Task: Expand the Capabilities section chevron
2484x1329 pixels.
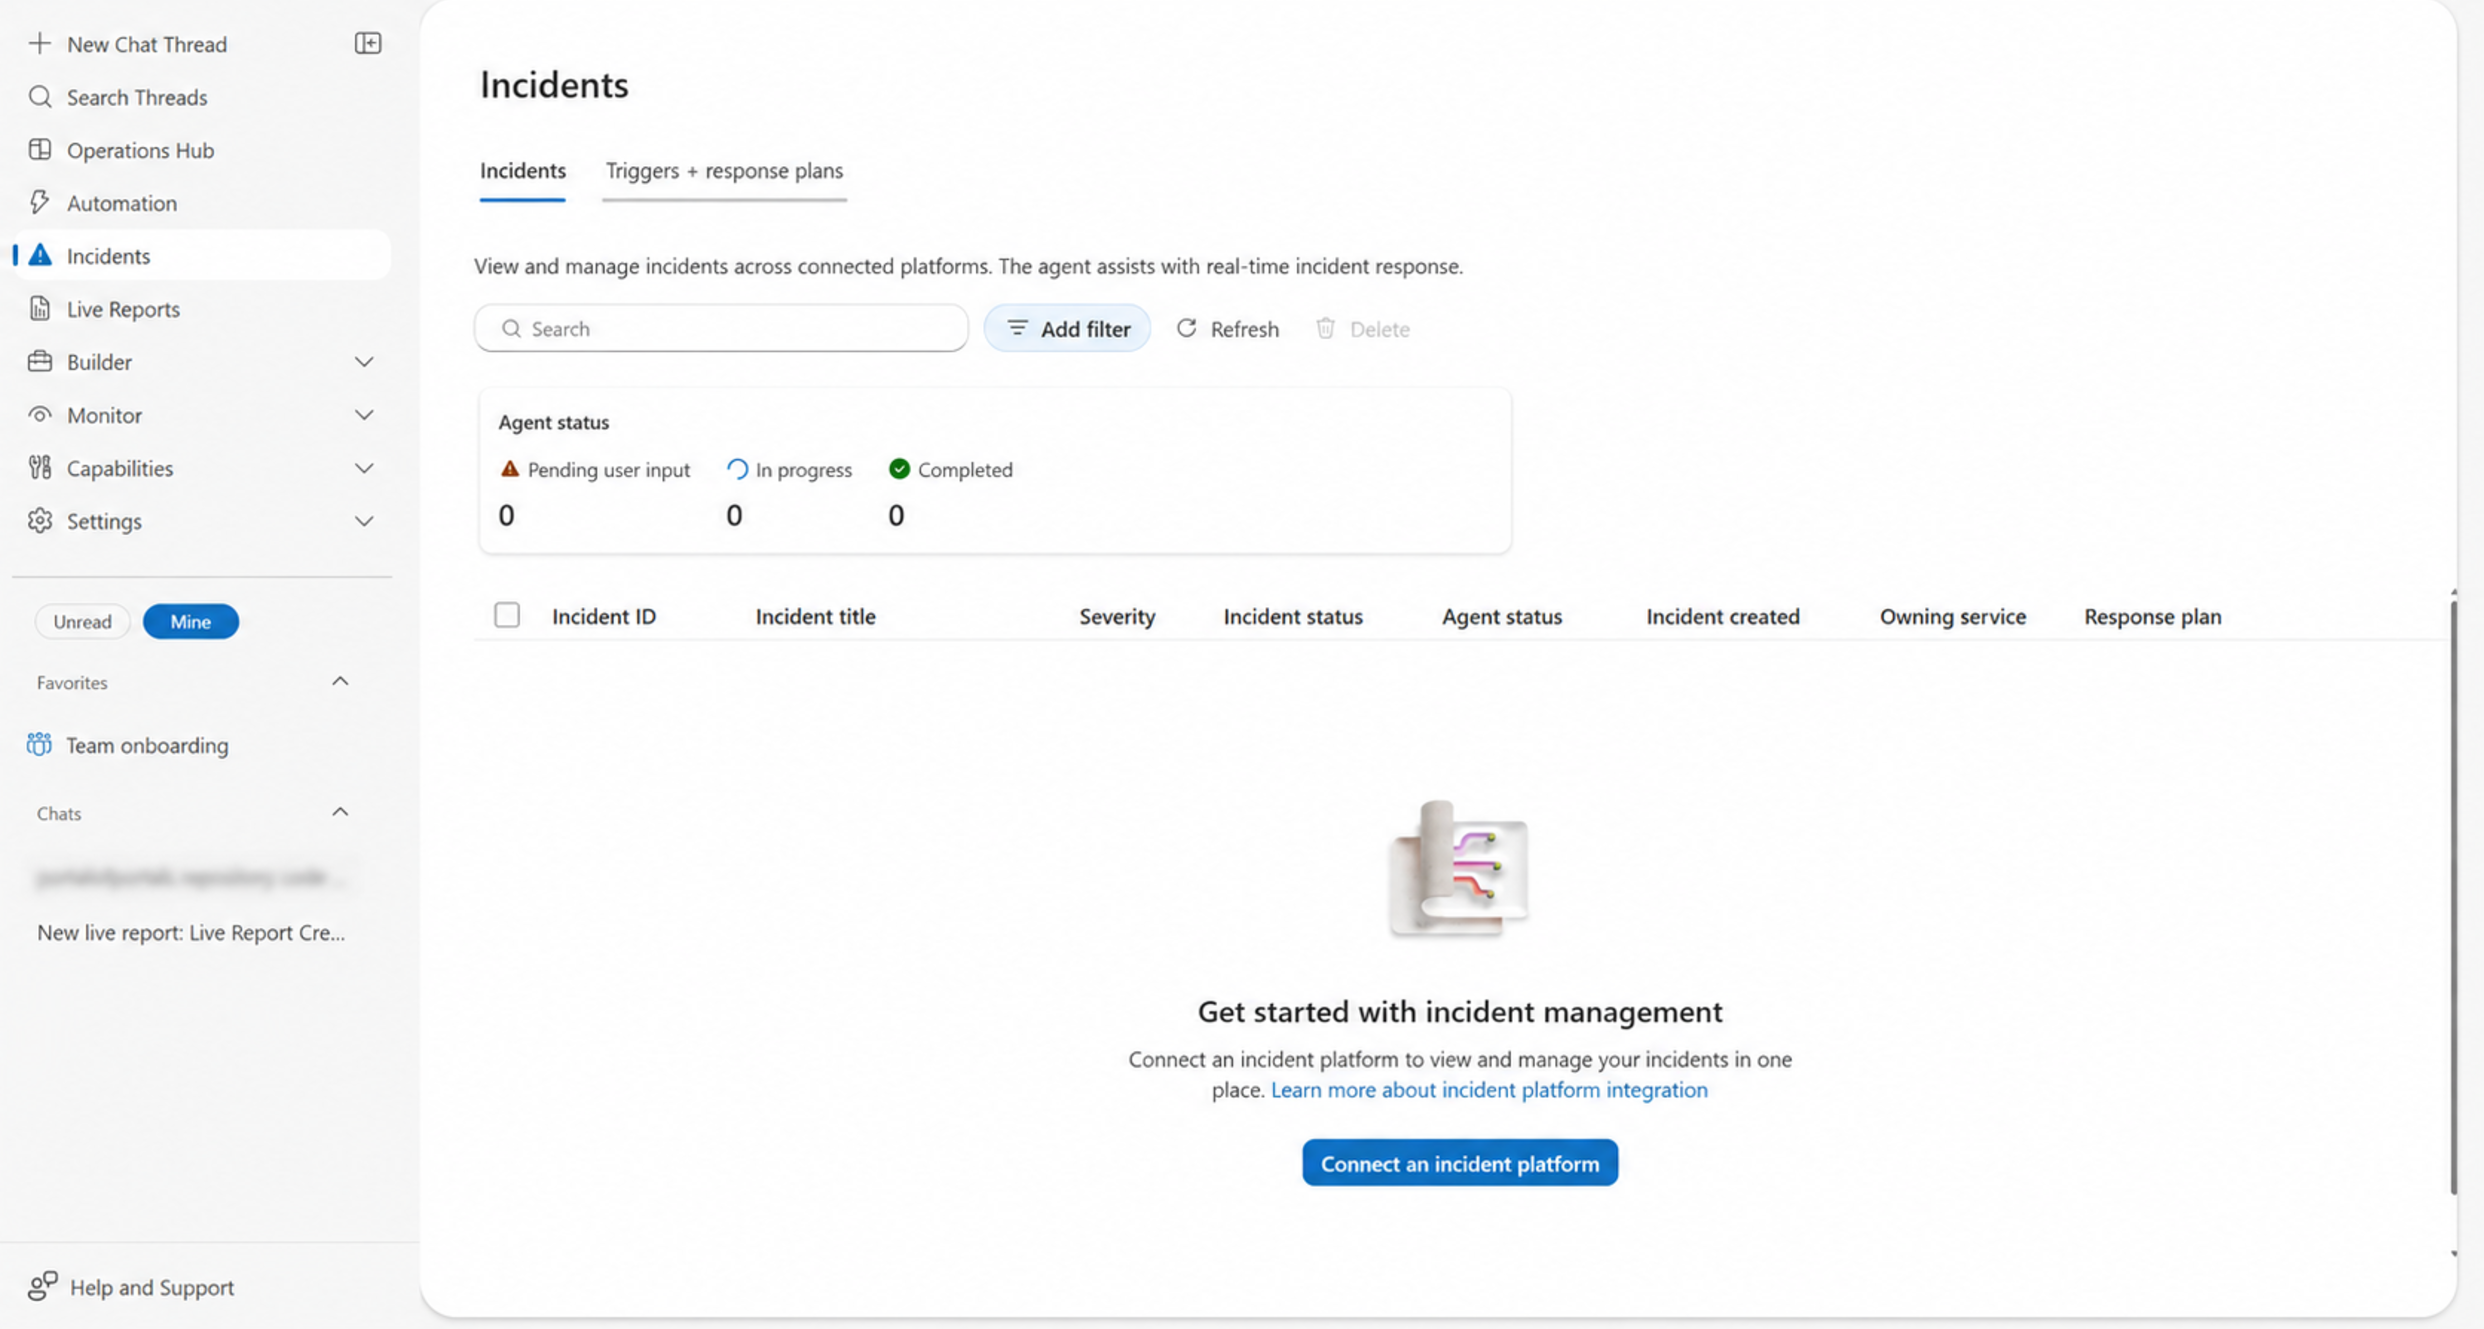Action: click(364, 468)
